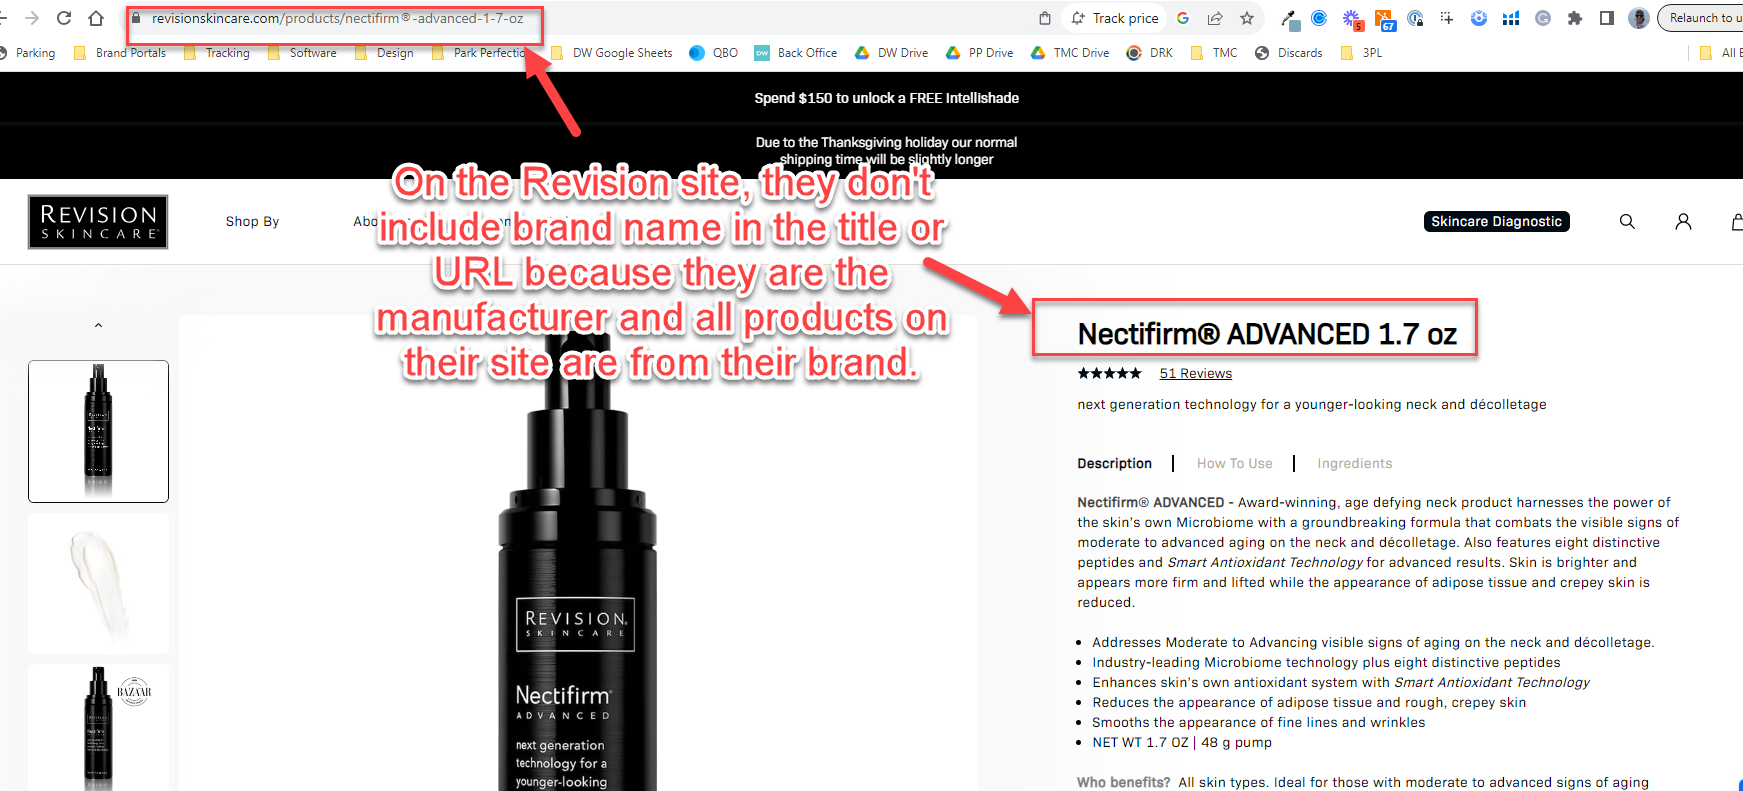Switch to the Description tab
1743x791 pixels.
click(x=1114, y=464)
